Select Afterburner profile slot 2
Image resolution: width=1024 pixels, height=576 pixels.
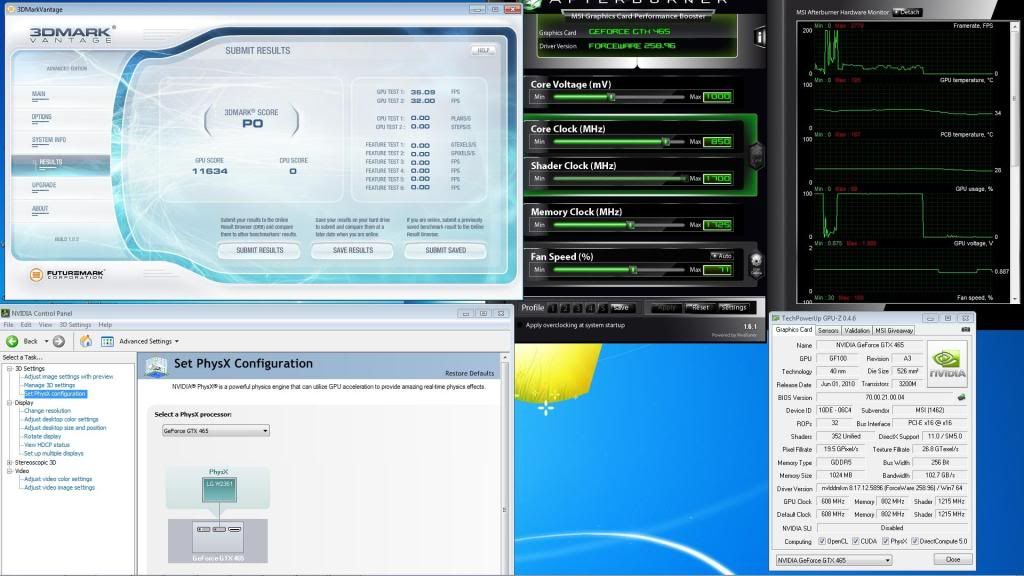[565, 308]
